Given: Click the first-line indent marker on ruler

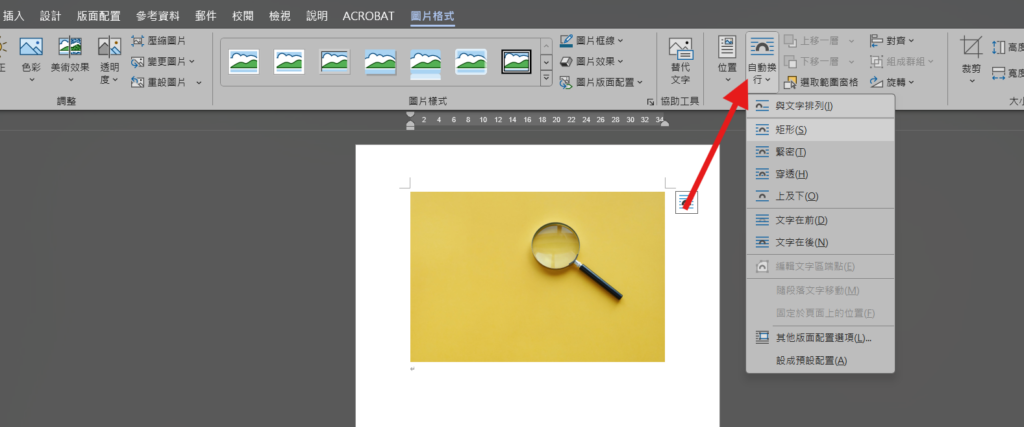Looking at the screenshot, I should [x=410, y=115].
